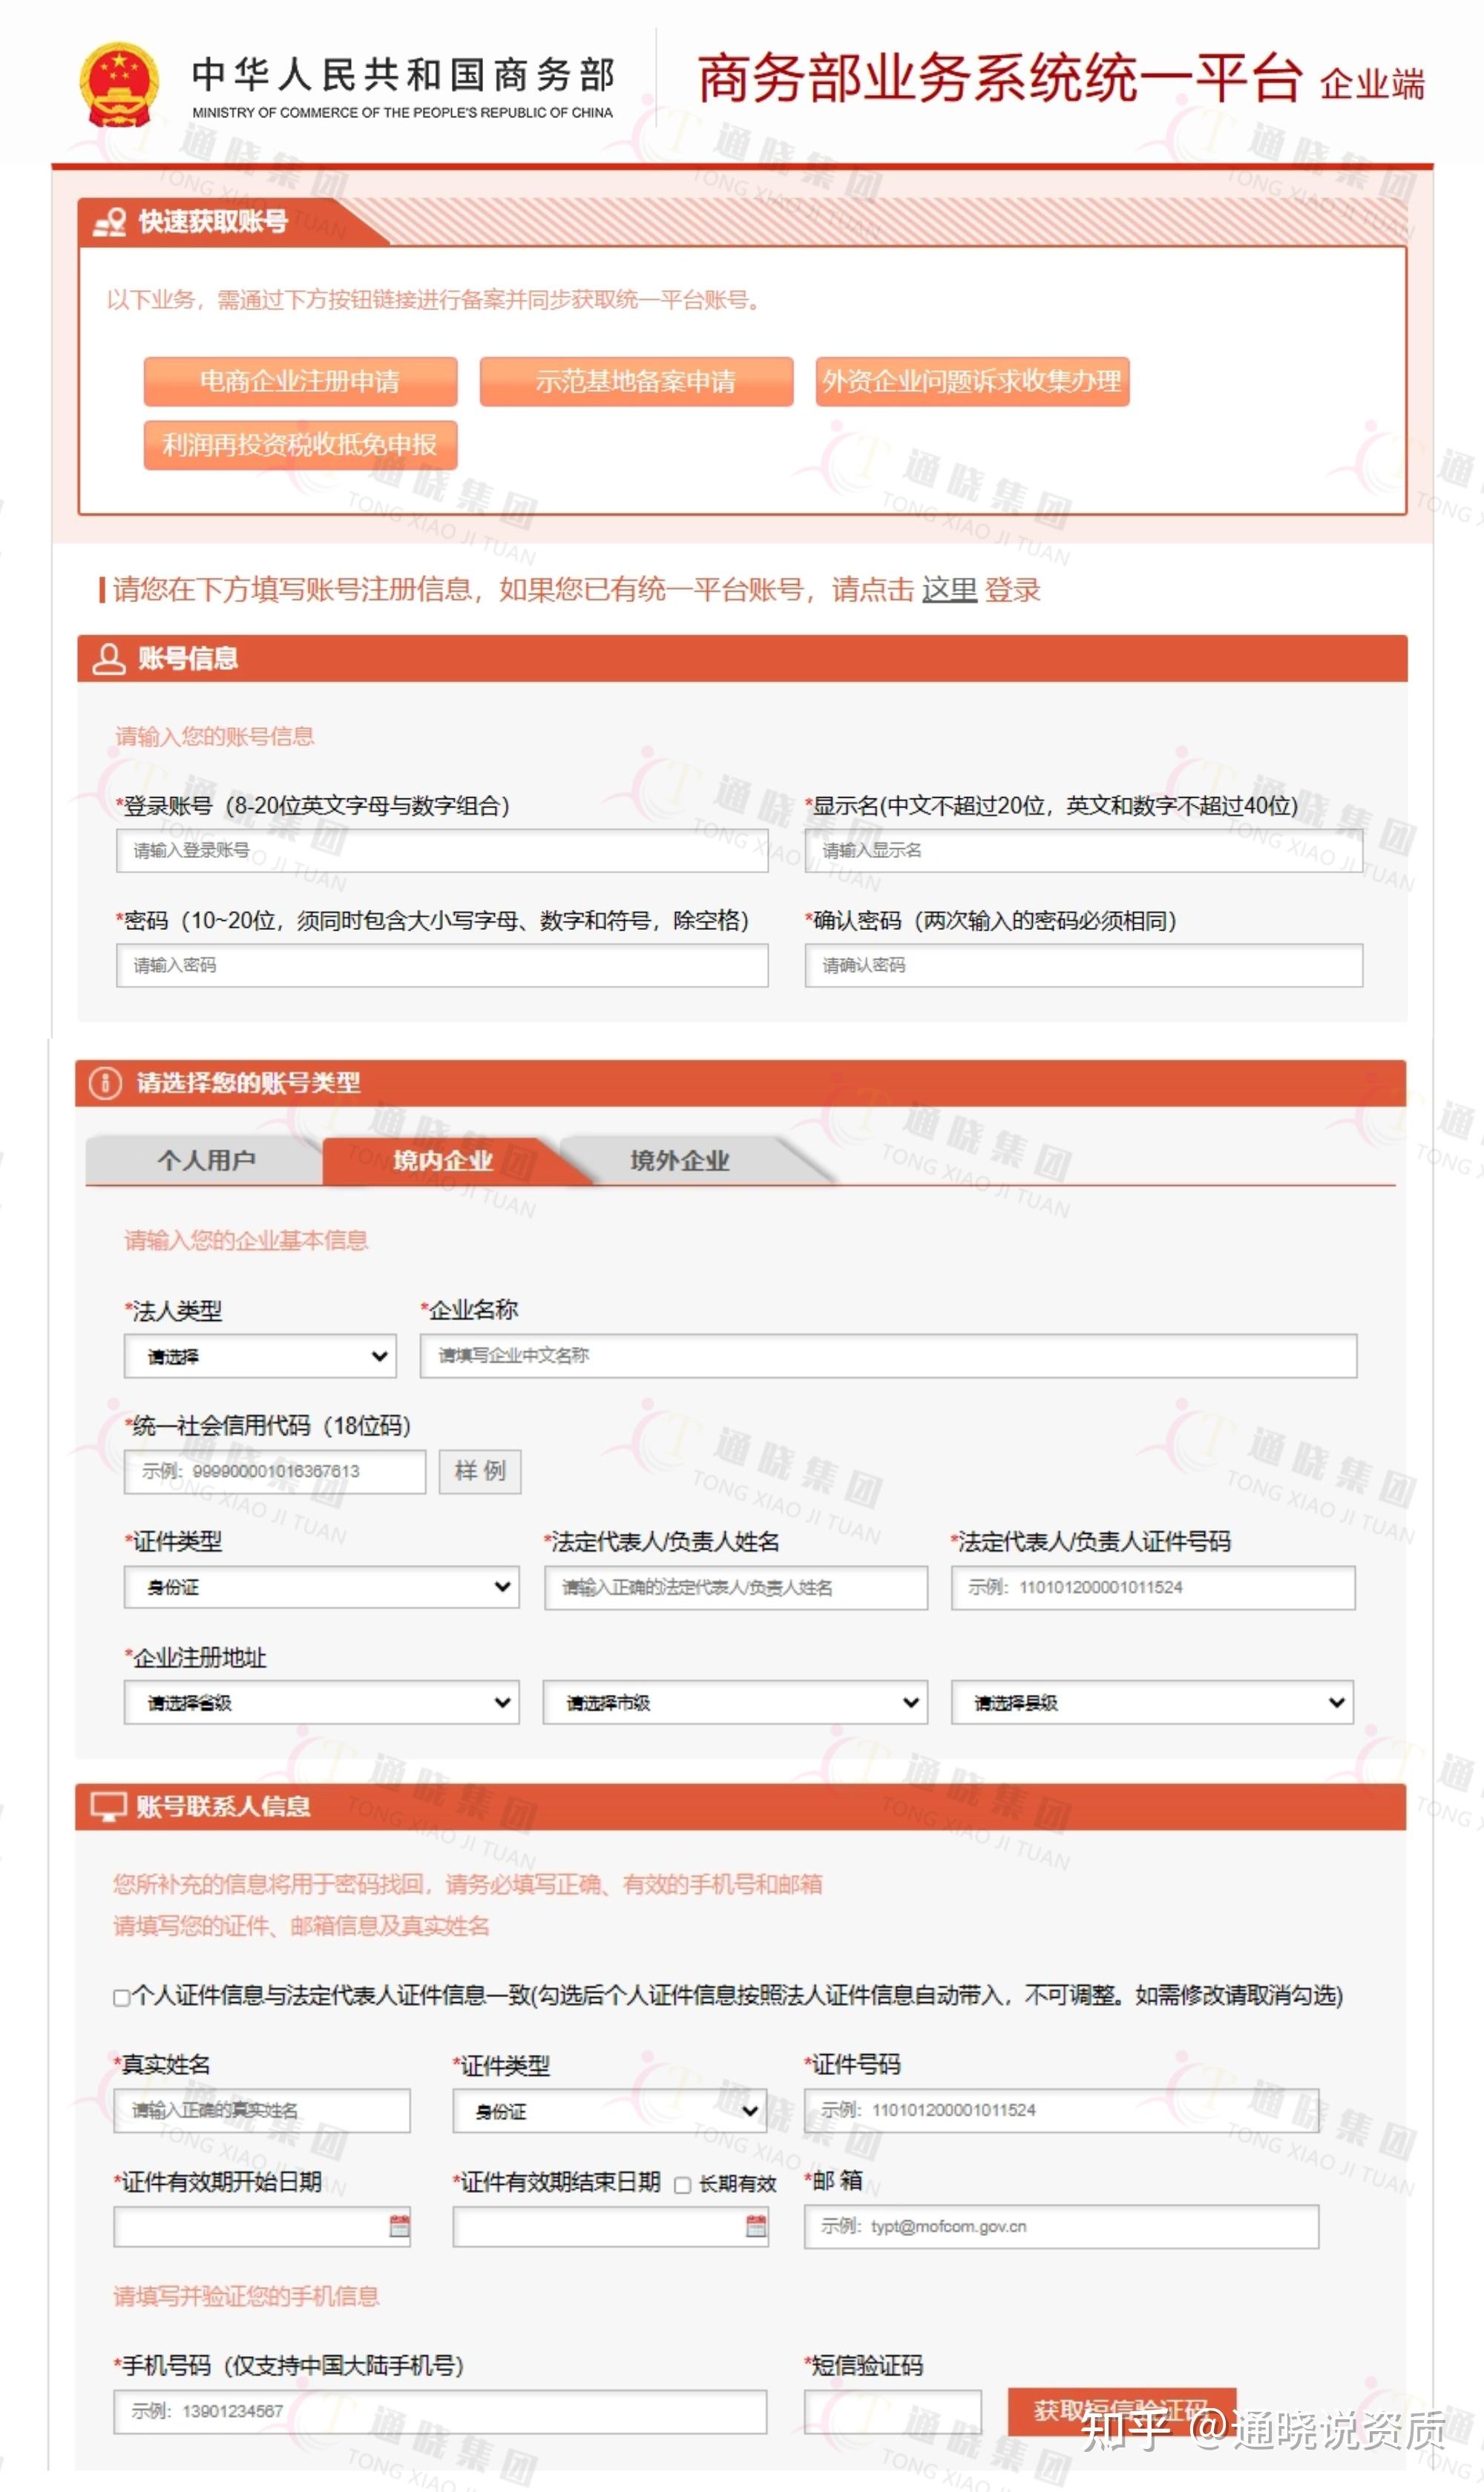This screenshot has width=1484, height=2492.
Task: Click the national emblem logo in the header
Action: click(119, 84)
